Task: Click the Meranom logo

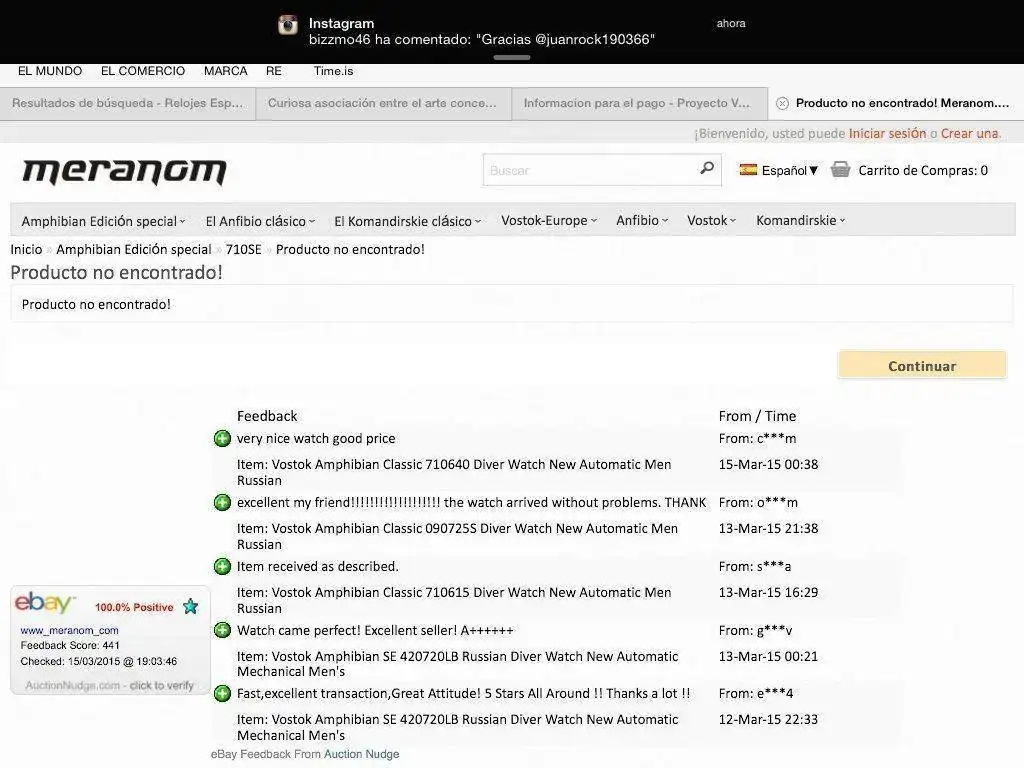Action: pos(124,172)
